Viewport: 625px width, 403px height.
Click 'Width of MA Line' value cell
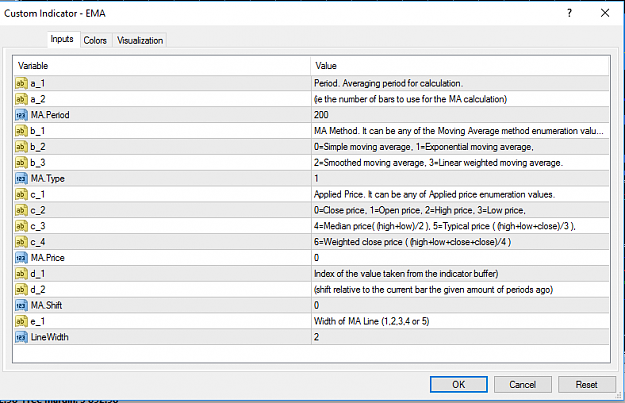tap(460, 321)
